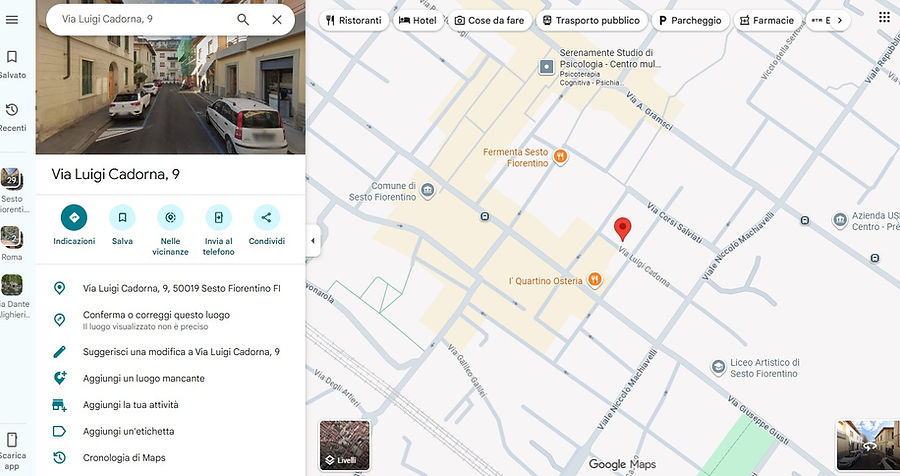Click the add business storefront icon
The image size is (900, 476).
coord(60,405)
